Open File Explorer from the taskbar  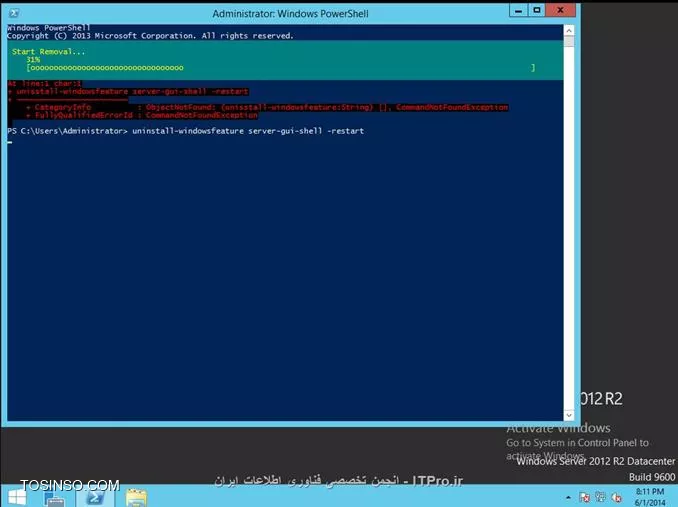click(x=136, y=498)
